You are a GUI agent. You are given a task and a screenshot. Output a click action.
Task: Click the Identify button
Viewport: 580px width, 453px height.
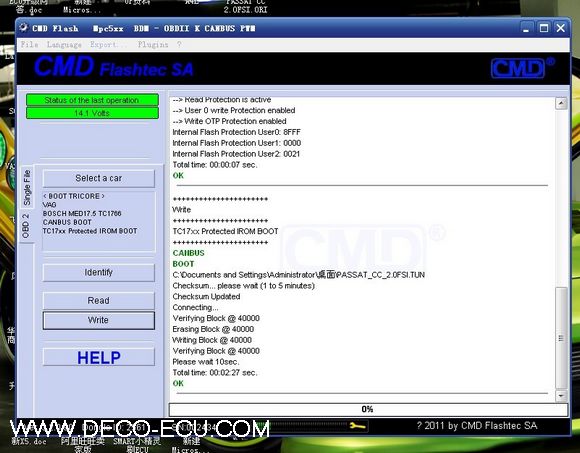(x=99, y=273)
